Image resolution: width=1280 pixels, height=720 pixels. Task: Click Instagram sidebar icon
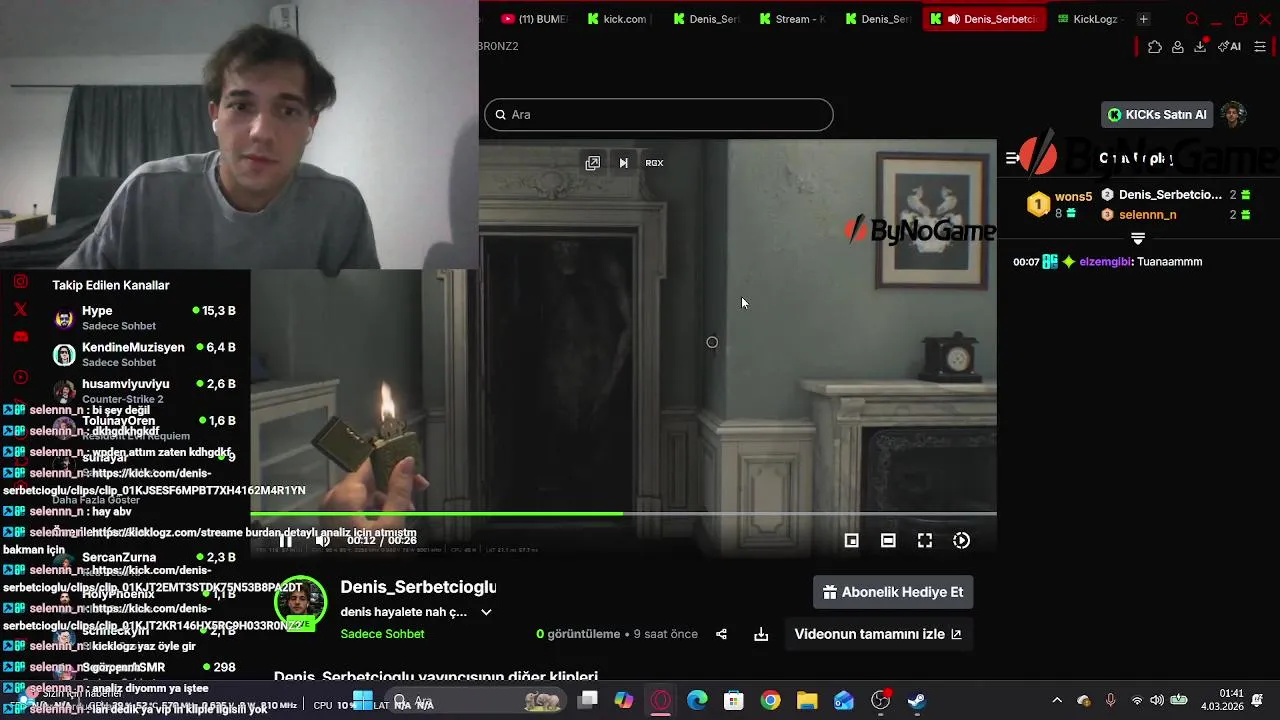pyautogui.click(x=20, y=282)
